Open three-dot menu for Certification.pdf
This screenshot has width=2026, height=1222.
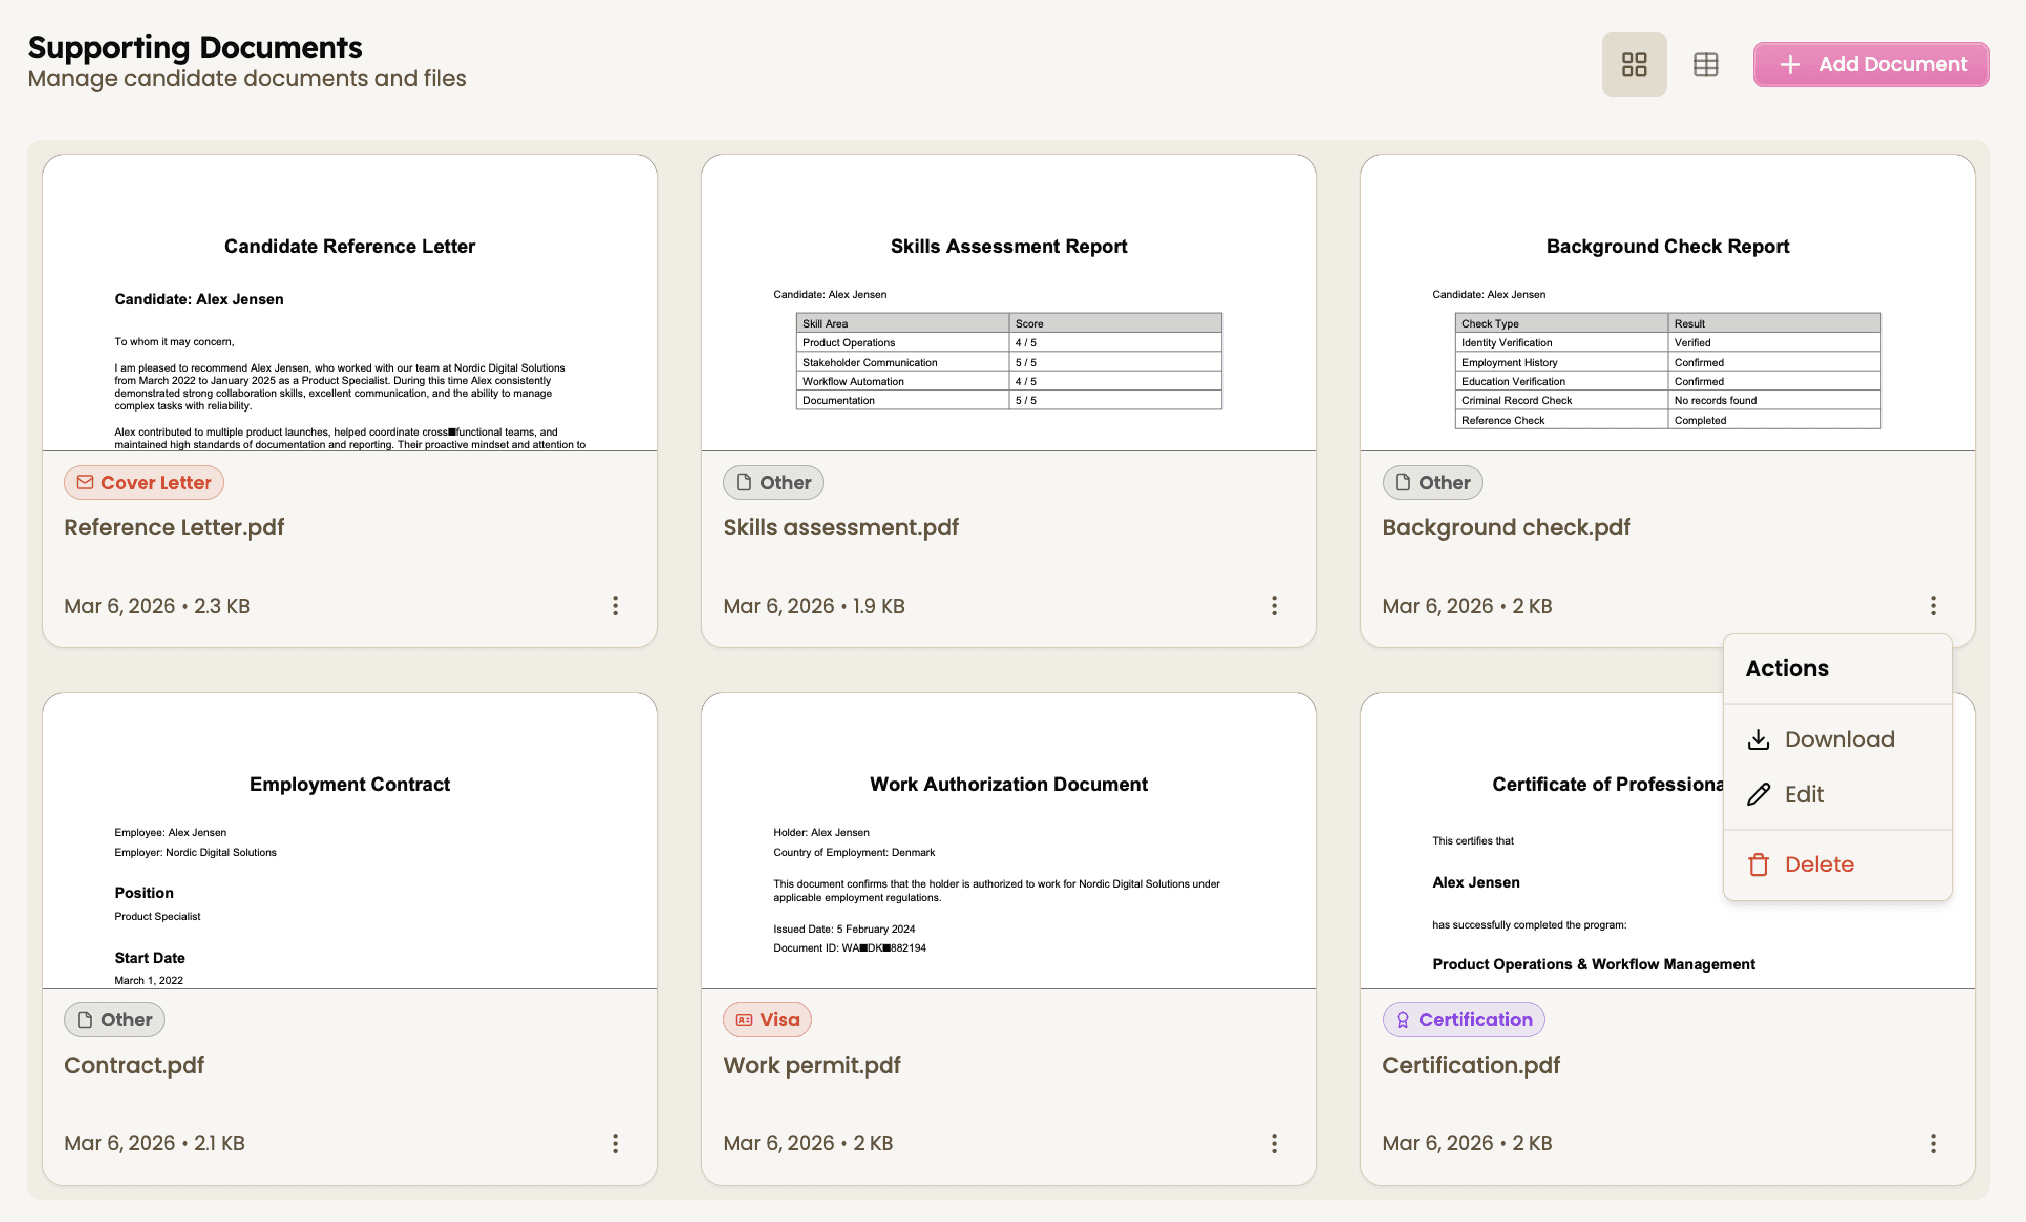tap(1933, 1143)
